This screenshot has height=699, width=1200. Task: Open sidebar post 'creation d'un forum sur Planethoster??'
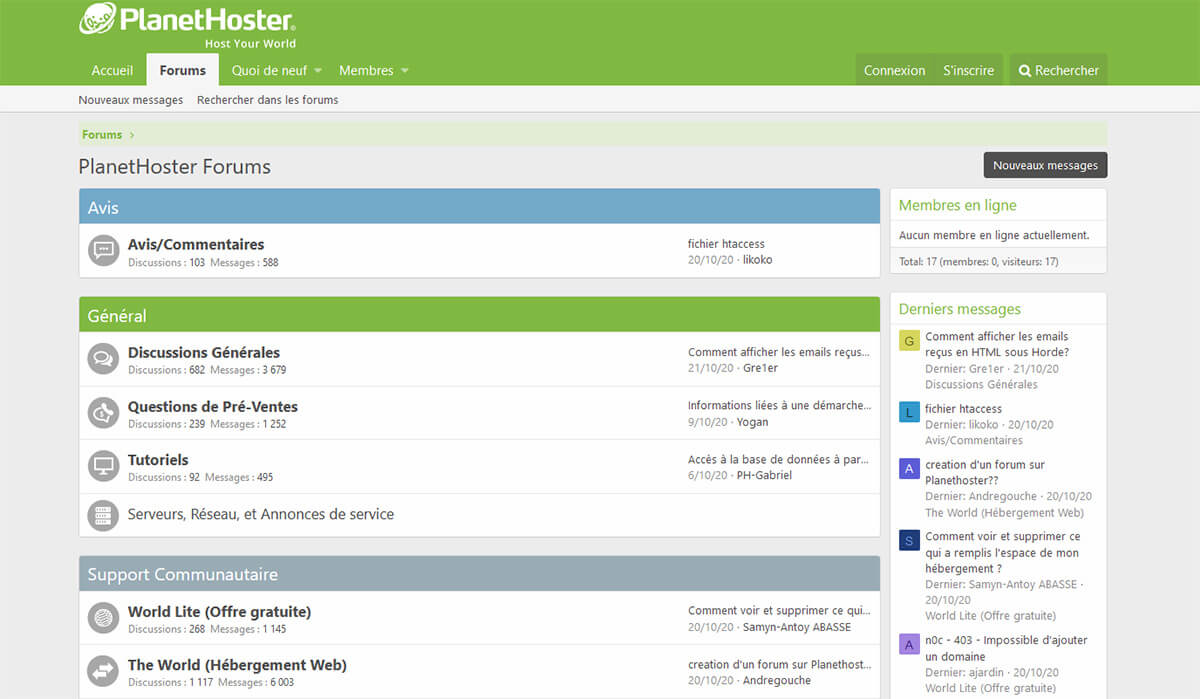tap(985, 472)
